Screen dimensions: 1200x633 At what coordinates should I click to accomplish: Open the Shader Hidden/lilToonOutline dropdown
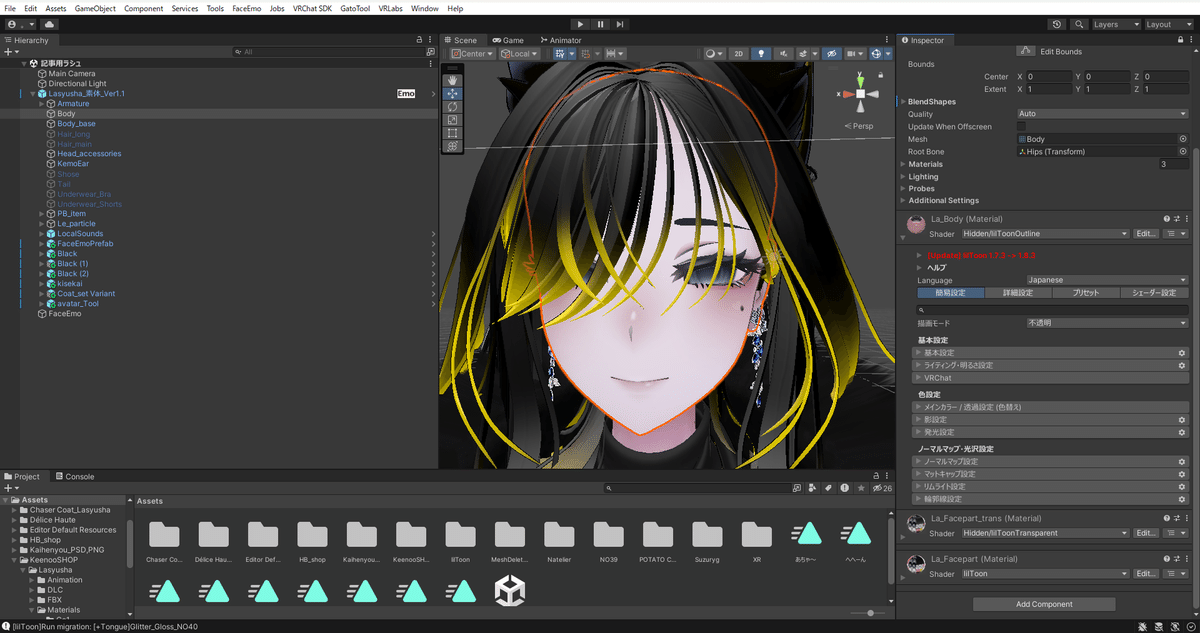(1045, 233)
